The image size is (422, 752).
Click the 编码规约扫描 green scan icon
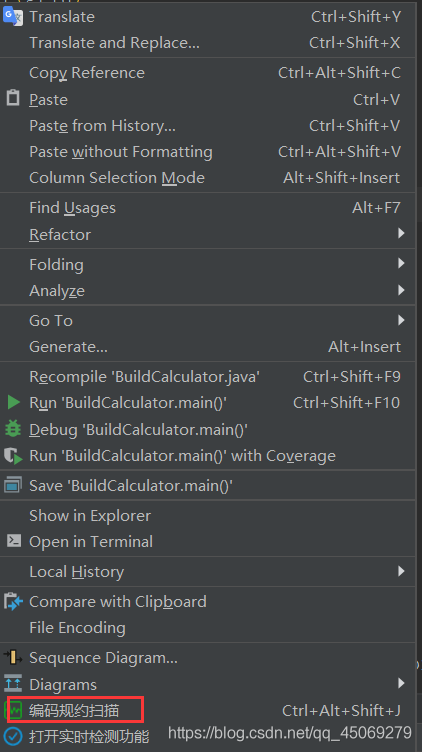(14, 710)
